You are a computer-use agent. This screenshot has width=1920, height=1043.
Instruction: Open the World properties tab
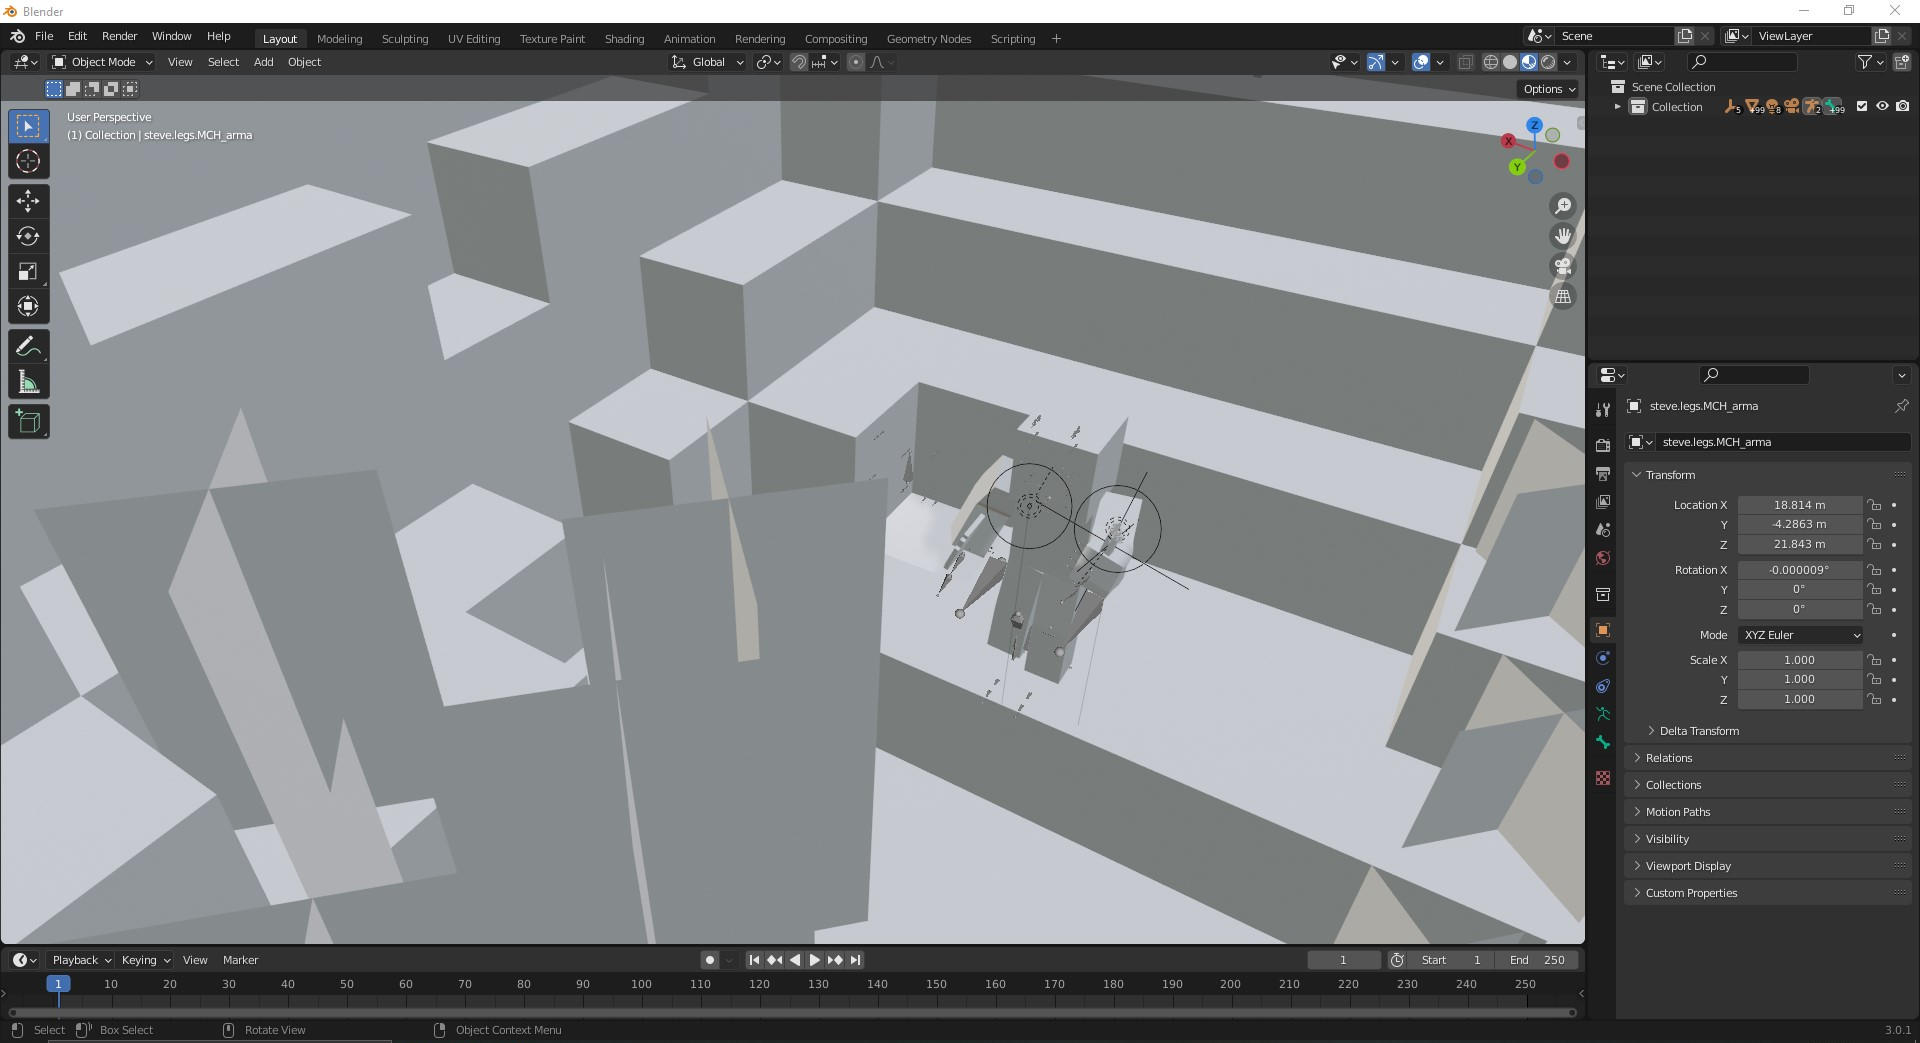click(1603, 558)
